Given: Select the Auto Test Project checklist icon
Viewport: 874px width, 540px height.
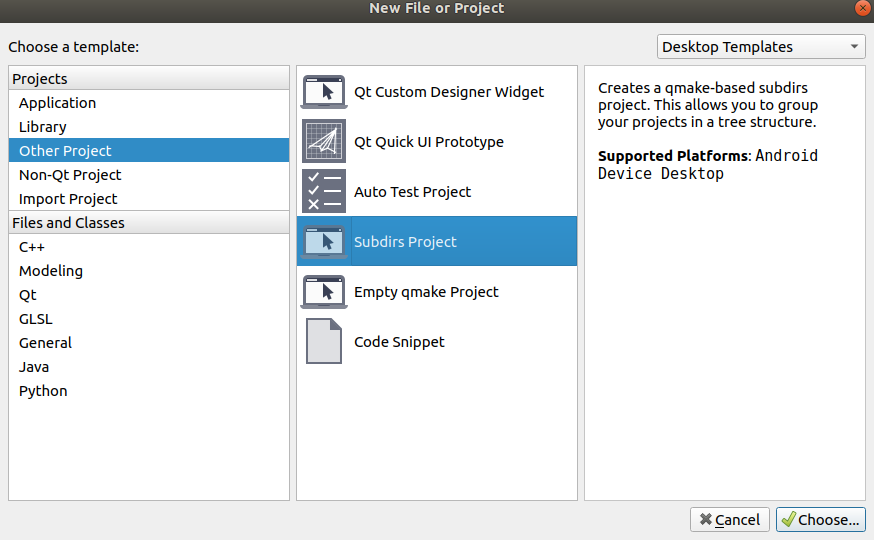Looking at the screenshot, I should [x=324, y=191].
